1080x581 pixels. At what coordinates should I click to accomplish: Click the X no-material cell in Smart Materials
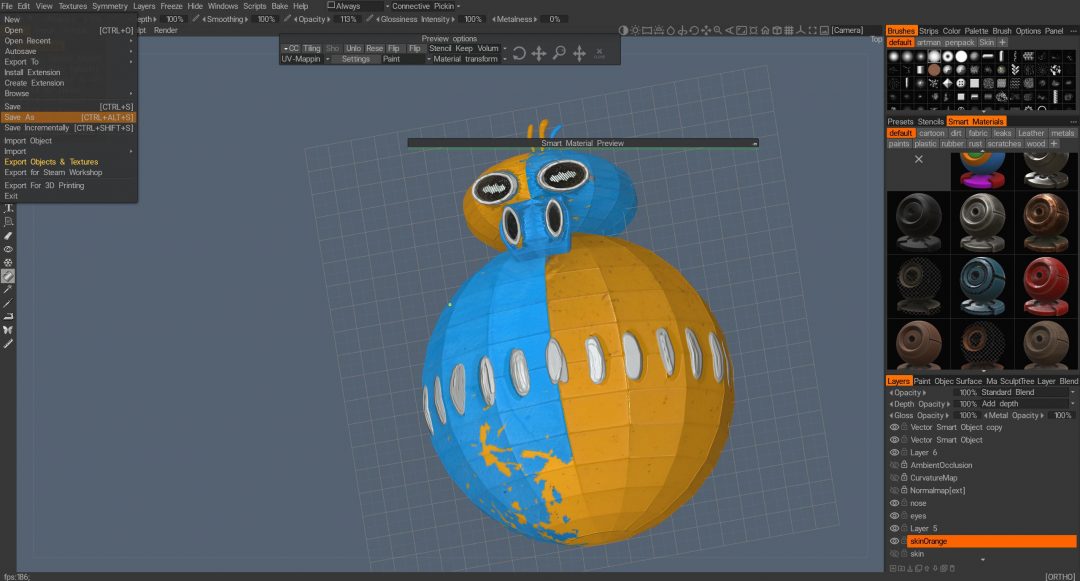pyautogui.click(x=918, y=159)
